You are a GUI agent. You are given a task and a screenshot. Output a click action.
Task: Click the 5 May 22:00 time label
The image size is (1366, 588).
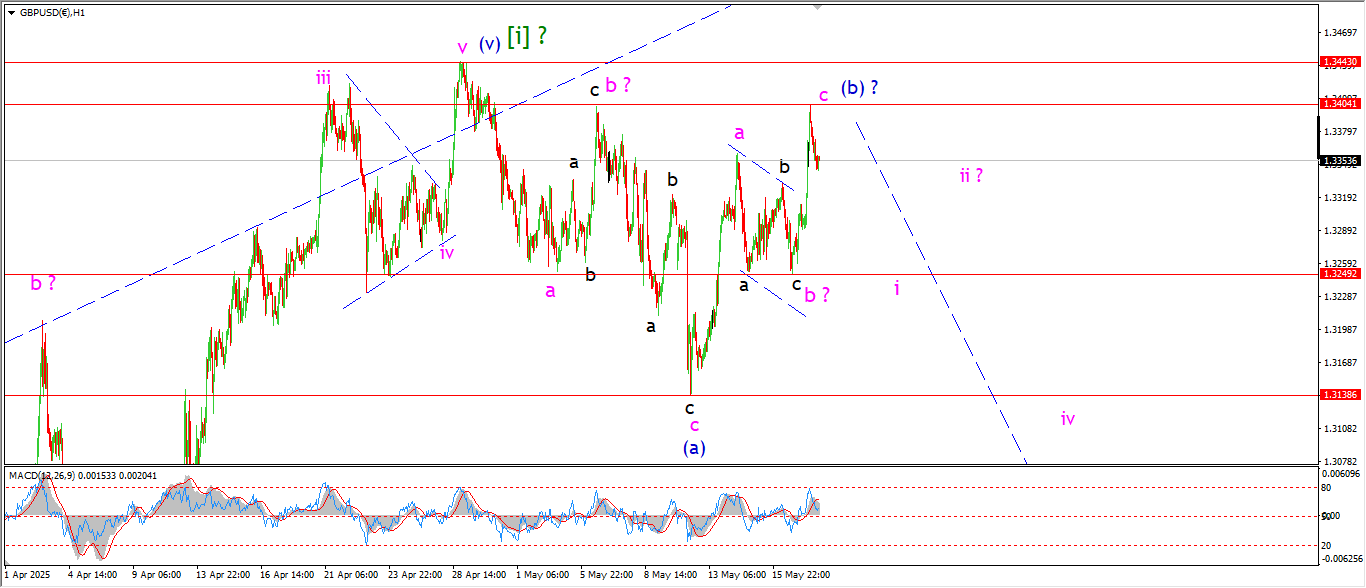click(605, 575)
